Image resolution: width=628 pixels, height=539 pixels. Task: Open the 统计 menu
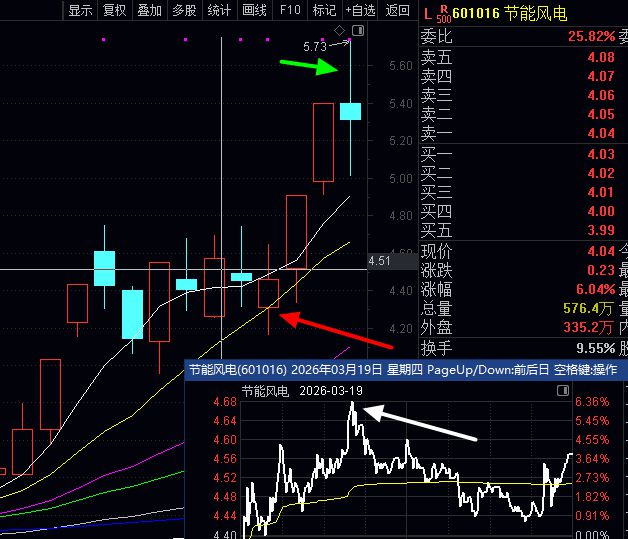click(219, 10)
